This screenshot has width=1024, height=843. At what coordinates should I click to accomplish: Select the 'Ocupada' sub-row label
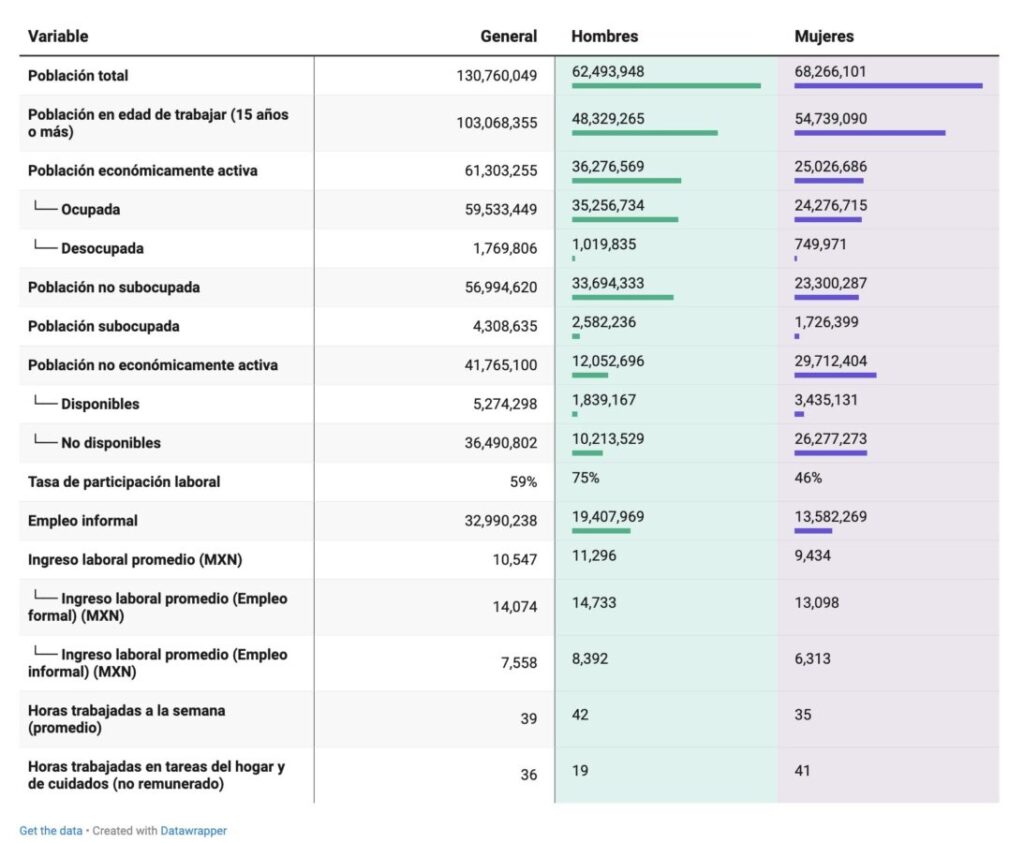[90, 210]
